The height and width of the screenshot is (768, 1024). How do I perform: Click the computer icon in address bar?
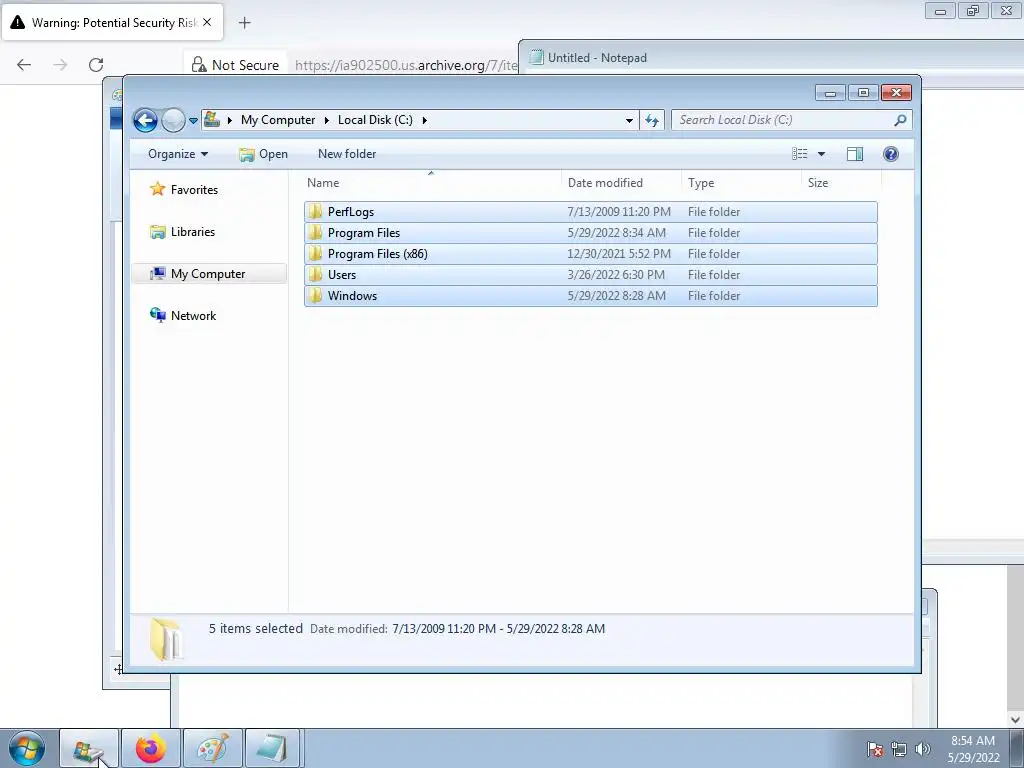pos(212,120)
